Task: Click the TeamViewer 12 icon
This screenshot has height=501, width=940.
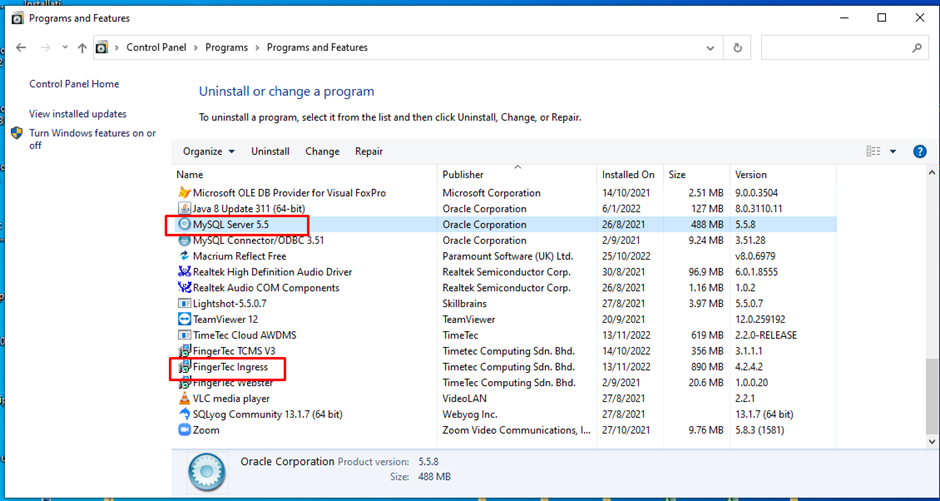Action: point(184,319)
